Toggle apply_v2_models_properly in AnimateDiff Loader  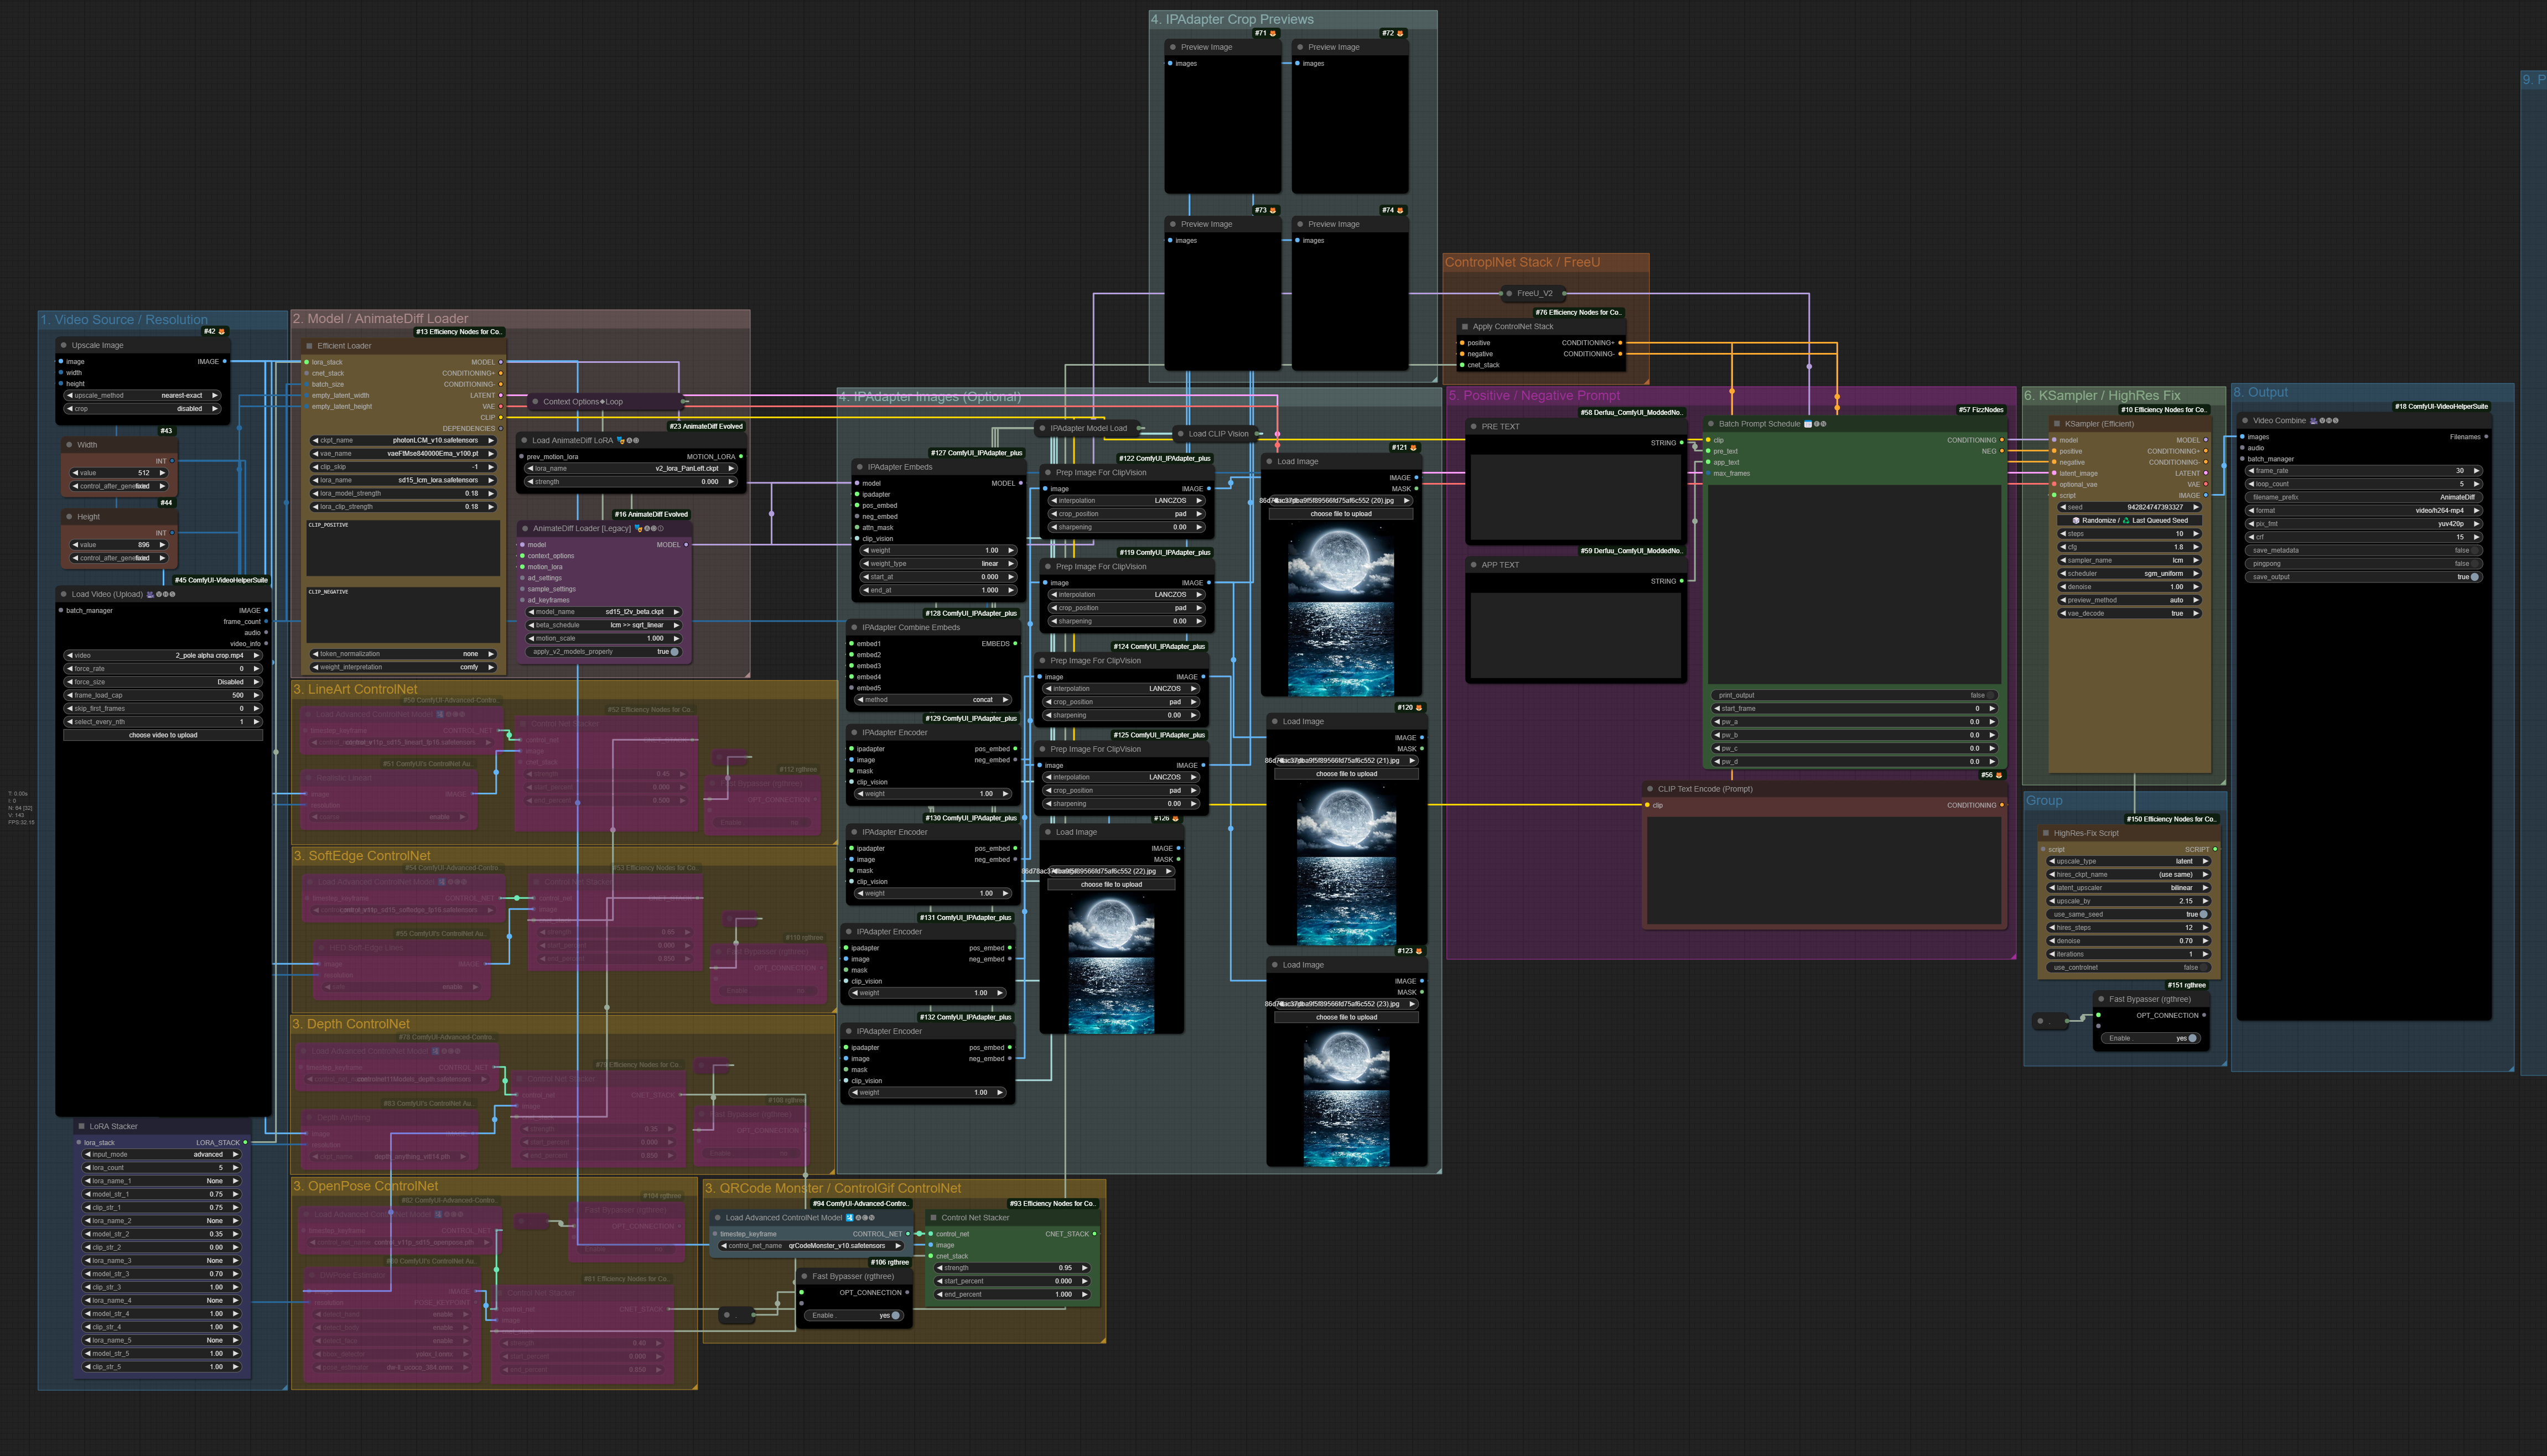[674, 652]
